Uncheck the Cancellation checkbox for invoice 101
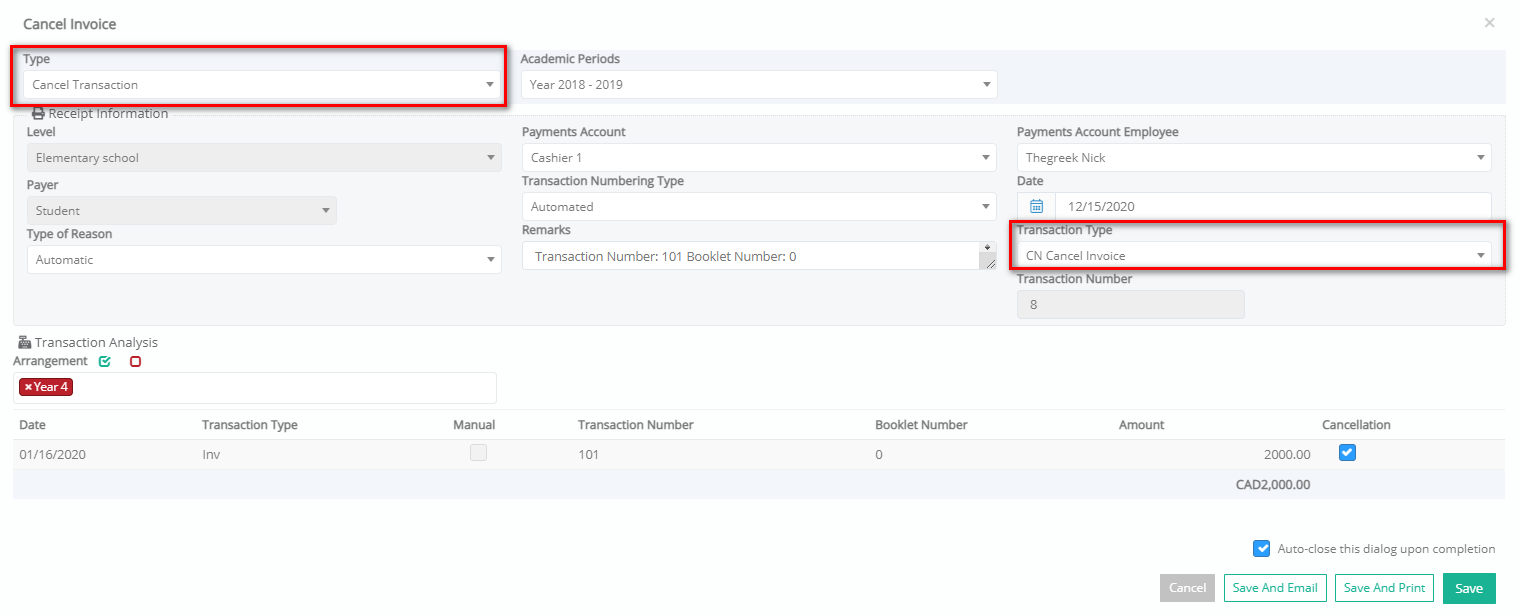Image resolution: width=1520 pixels, height=616 pixels. [1347, 453]
